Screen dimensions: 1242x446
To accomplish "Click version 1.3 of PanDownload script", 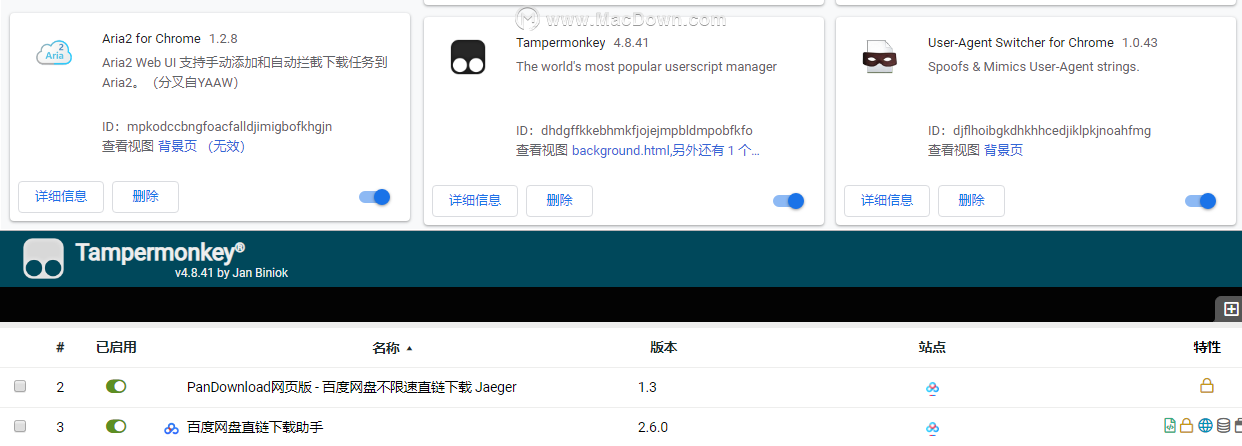I will tap(647, 387).
